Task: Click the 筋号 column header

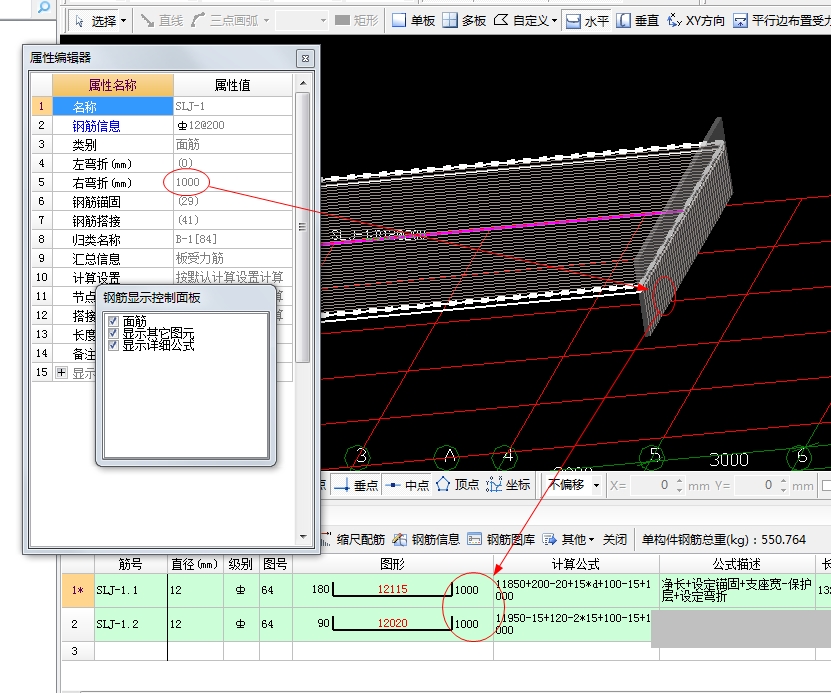Action: click(131, 564)
